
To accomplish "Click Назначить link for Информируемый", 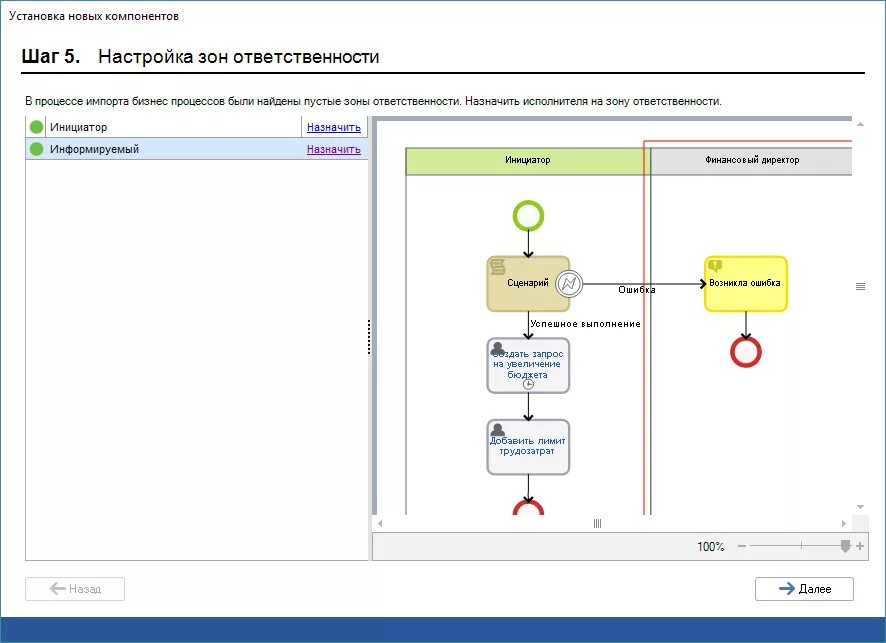I will (x=333, y=150).
